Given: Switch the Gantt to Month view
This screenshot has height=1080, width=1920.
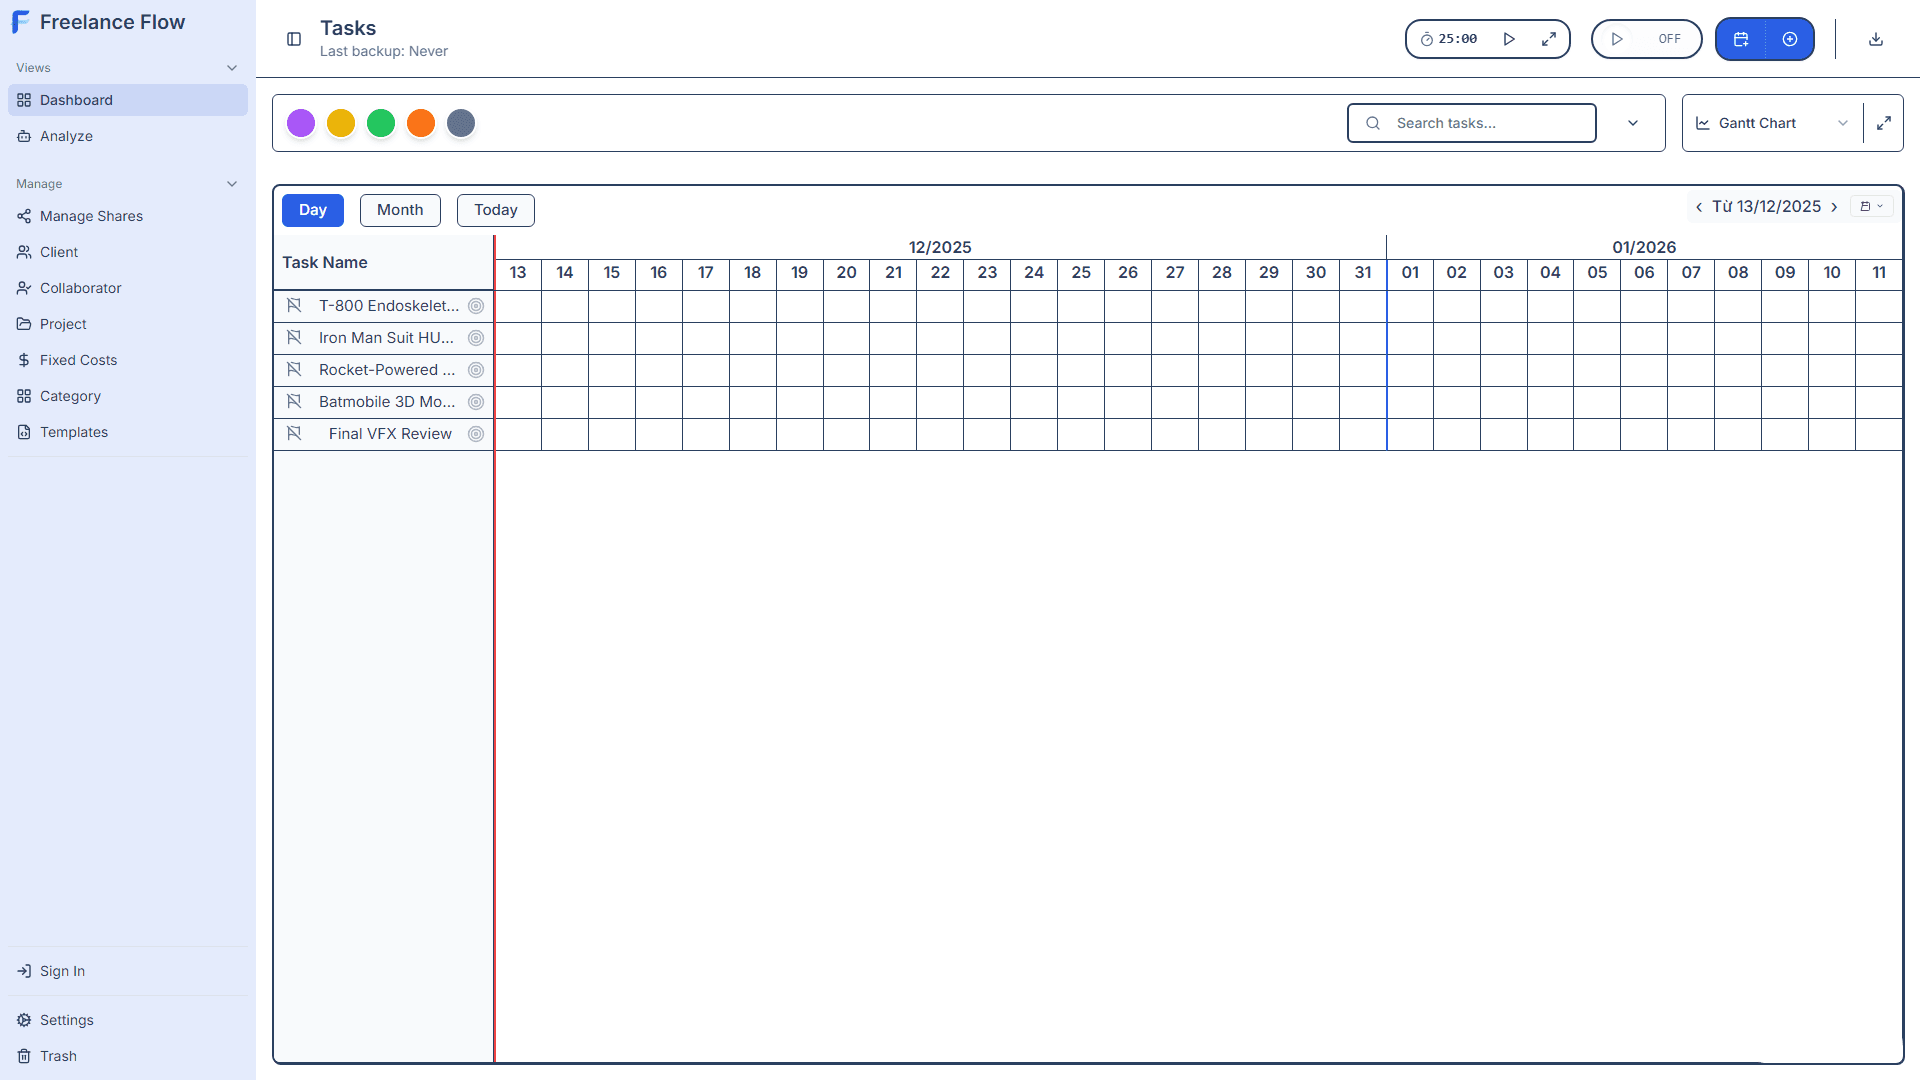Looking at the screenshot, I should point(400,210).
